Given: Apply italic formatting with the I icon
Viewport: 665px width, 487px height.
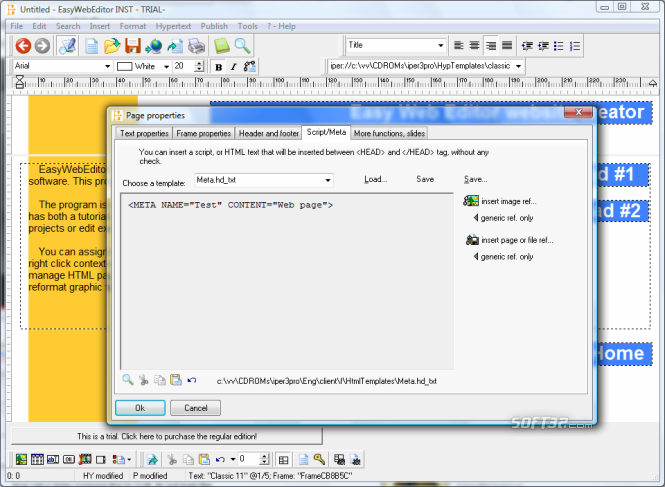Looking at the screenshot, I should click(x=234, y=67).
